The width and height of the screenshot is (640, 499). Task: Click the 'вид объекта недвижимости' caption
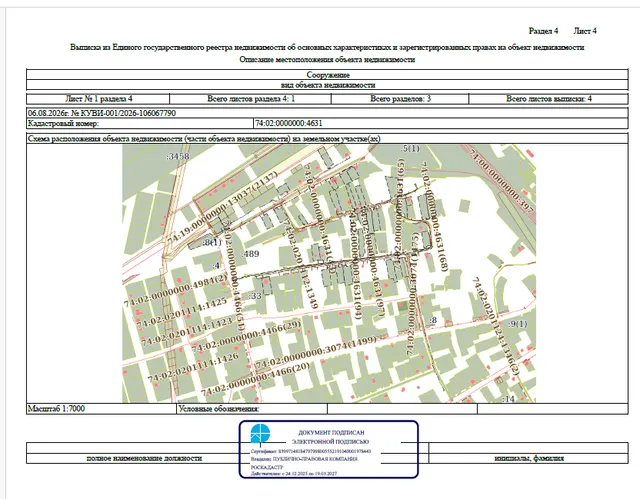328,85
